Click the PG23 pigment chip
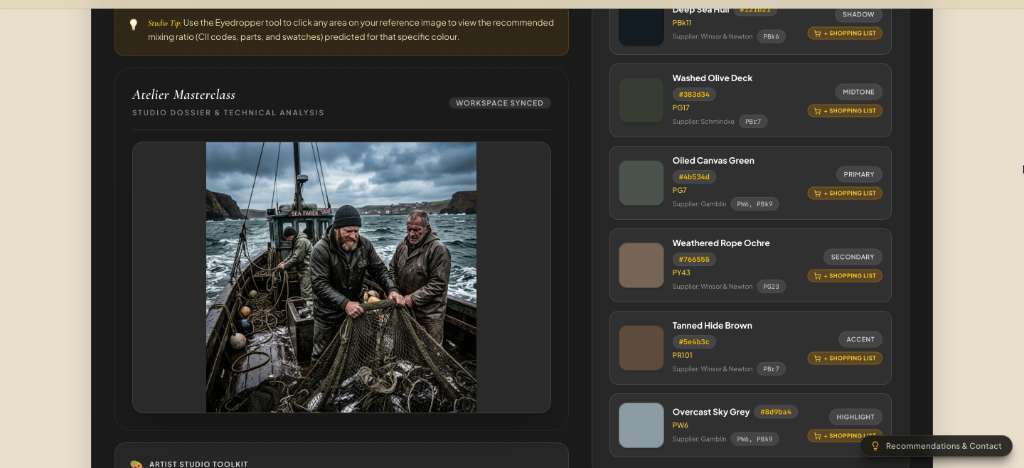 tap(771, 287)
